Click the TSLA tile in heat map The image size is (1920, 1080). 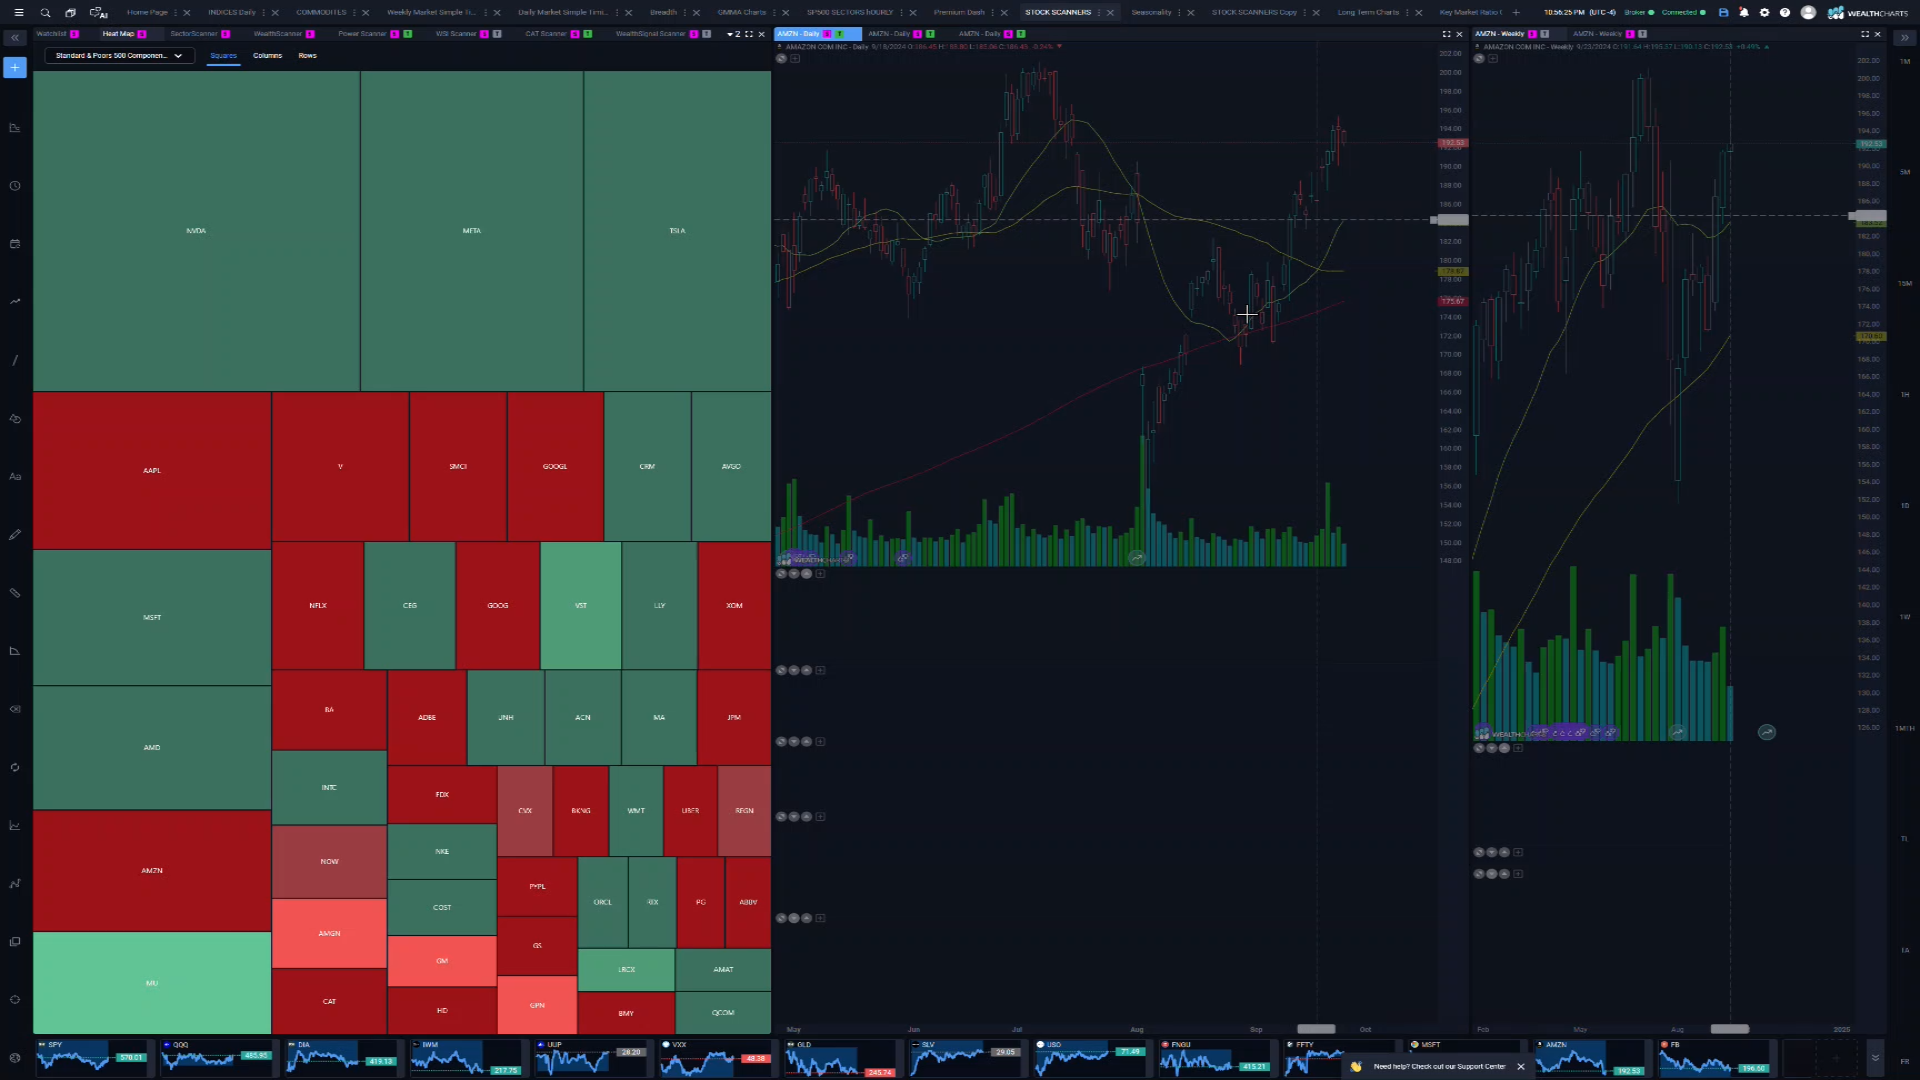pyautogui.click(x=677, y=231)
